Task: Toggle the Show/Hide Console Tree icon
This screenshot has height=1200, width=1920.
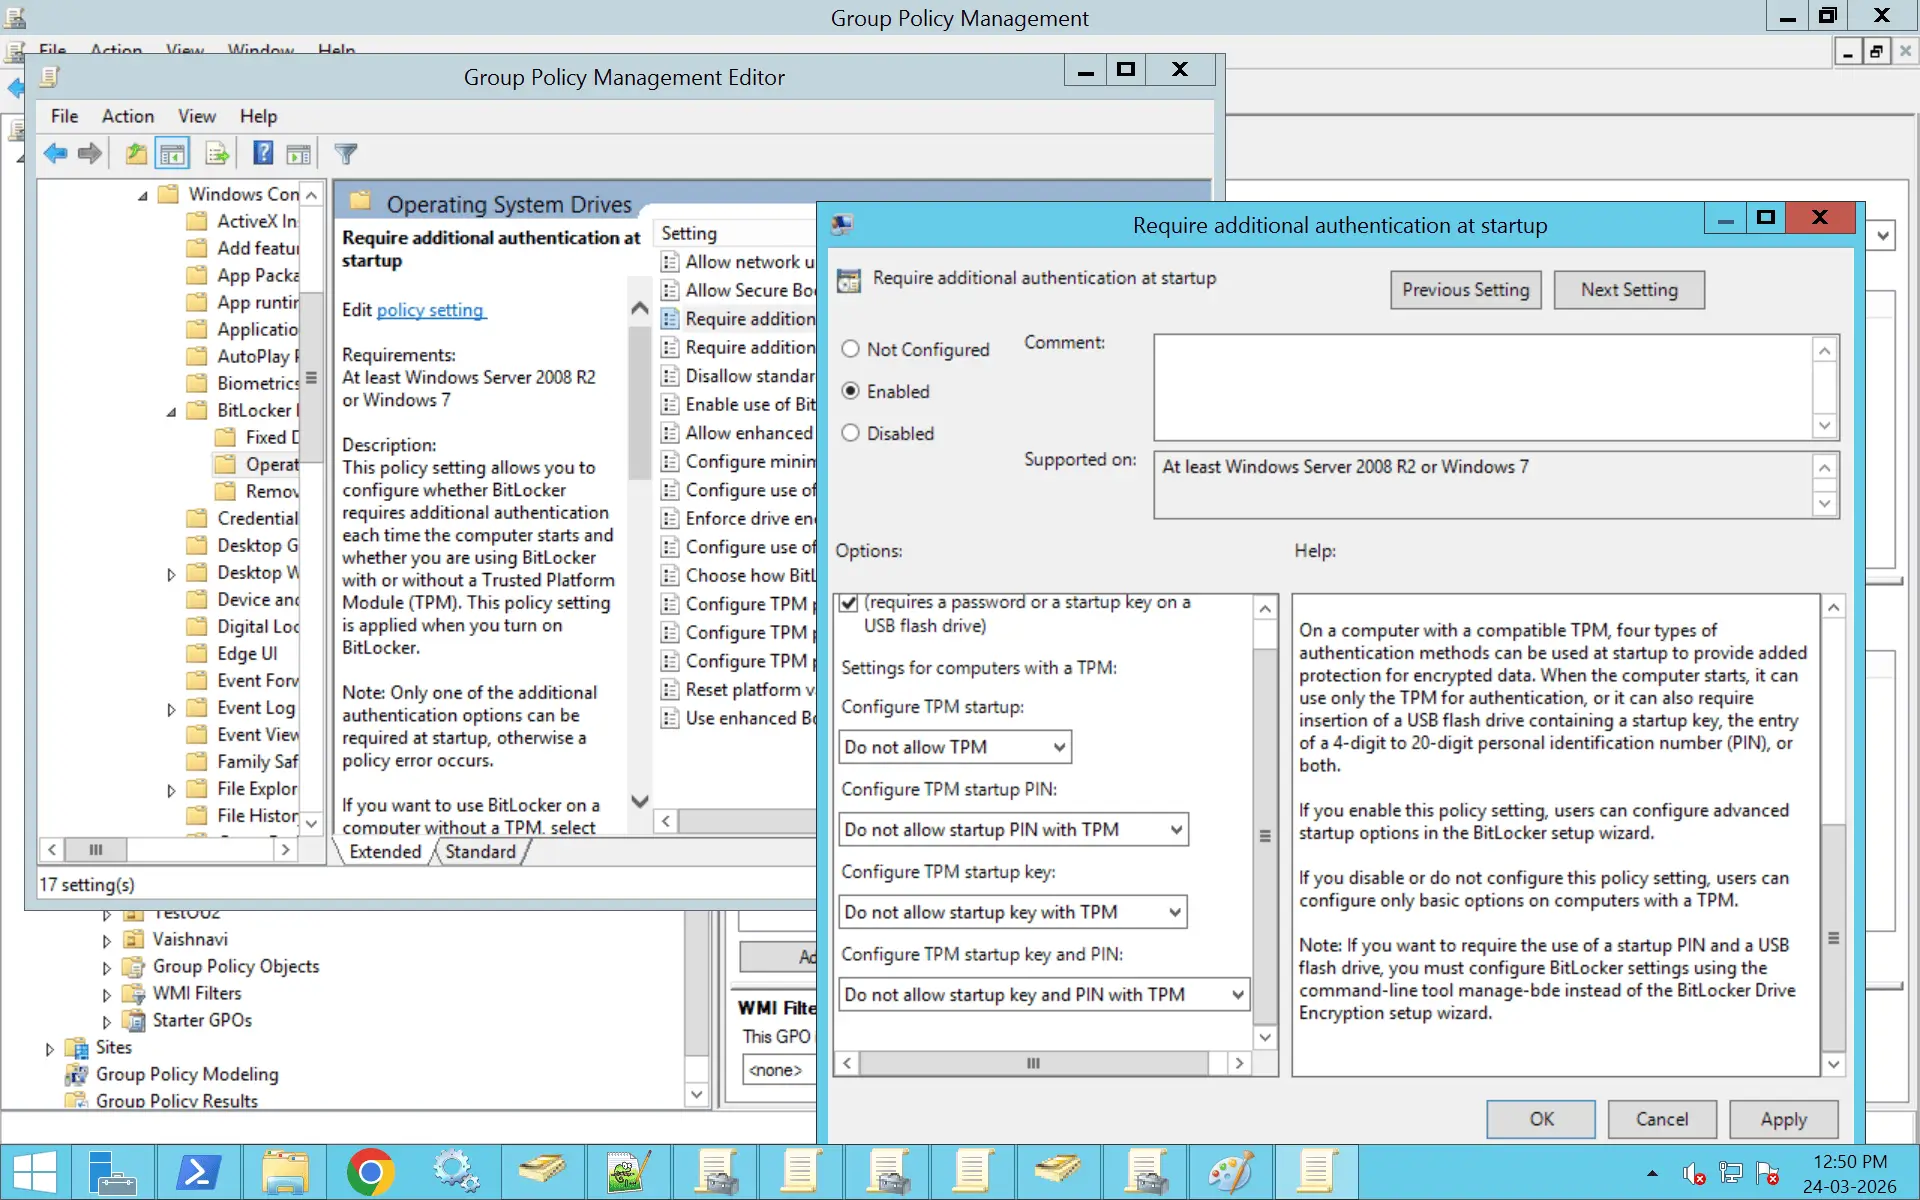Action: coord(173,153)
